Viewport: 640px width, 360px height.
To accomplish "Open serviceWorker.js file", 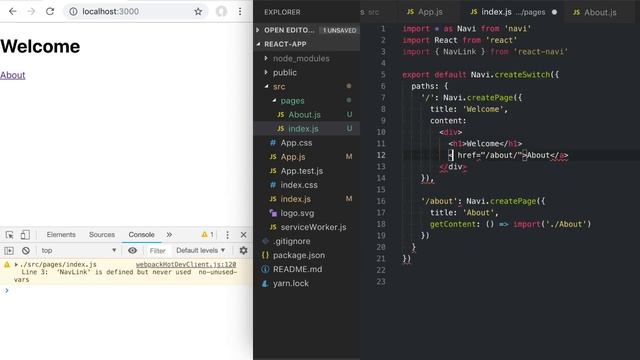I will 313,227.
